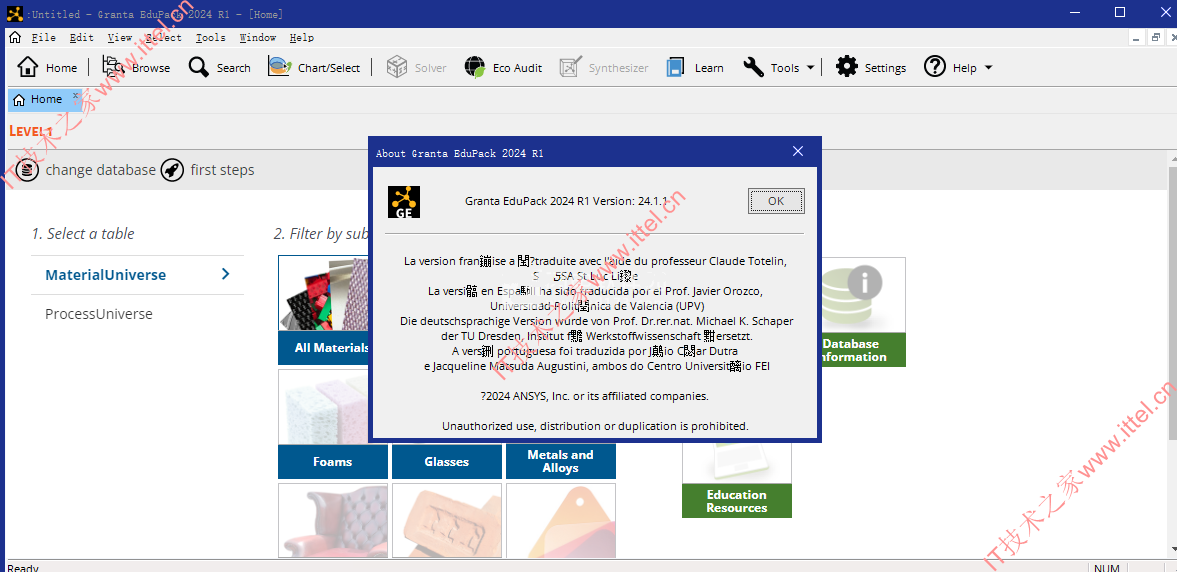
Task: Click the ANSYS copyright text
Action: 595,396
